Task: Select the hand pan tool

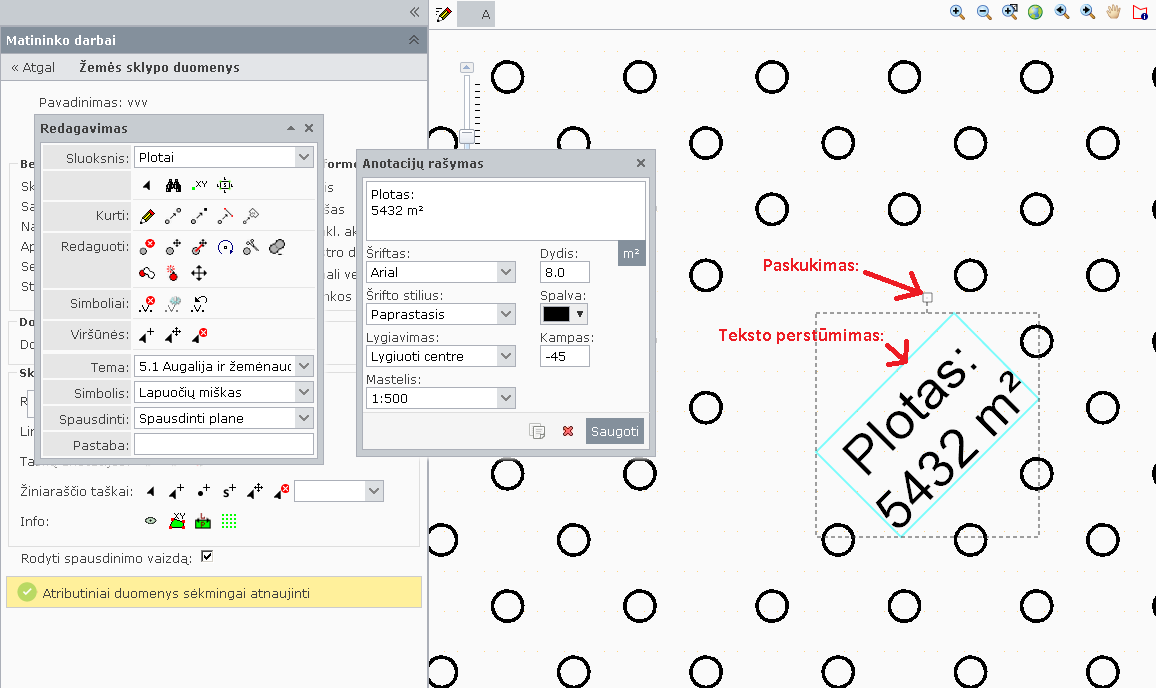Action: (x=1113, y=12)
